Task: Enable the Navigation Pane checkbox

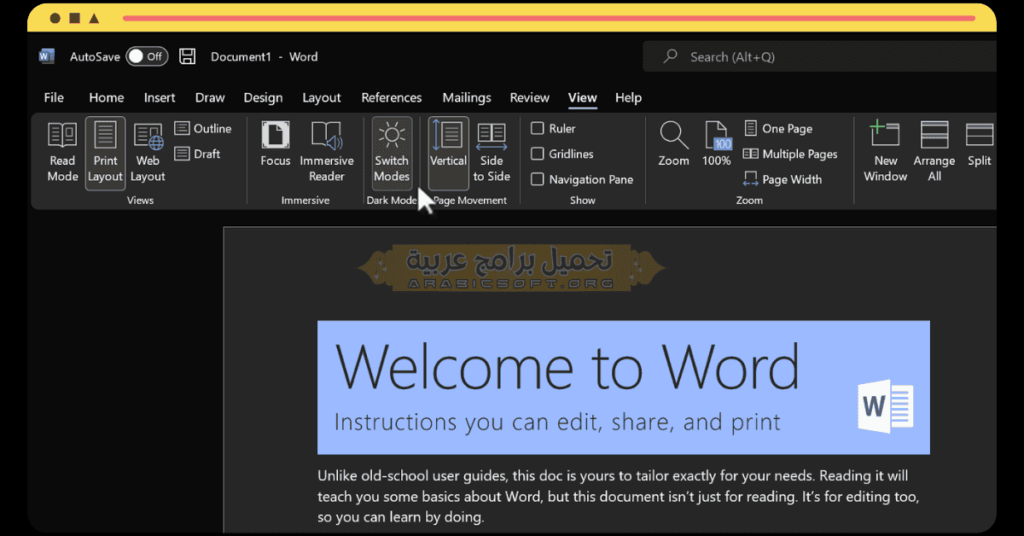Action: (x=537, y=179)
